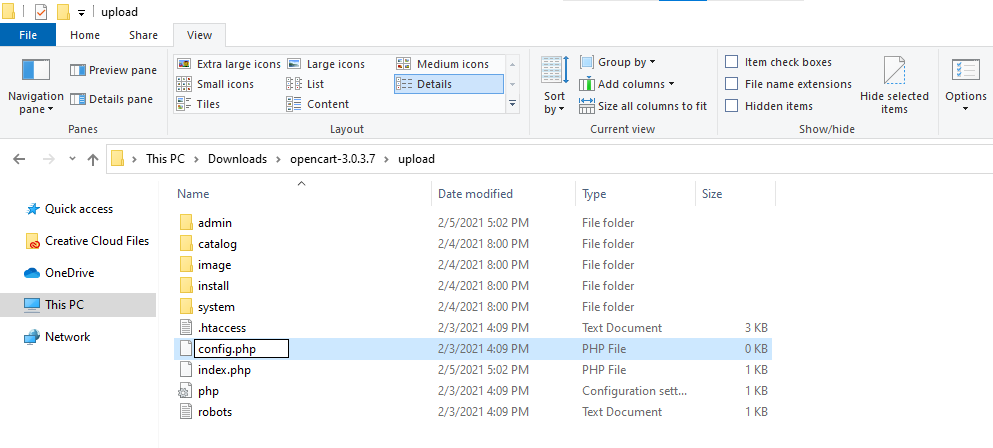This screenshot has width=993, height=448.
Task: Open Add columns dropdown
Action: click(635, 84)
